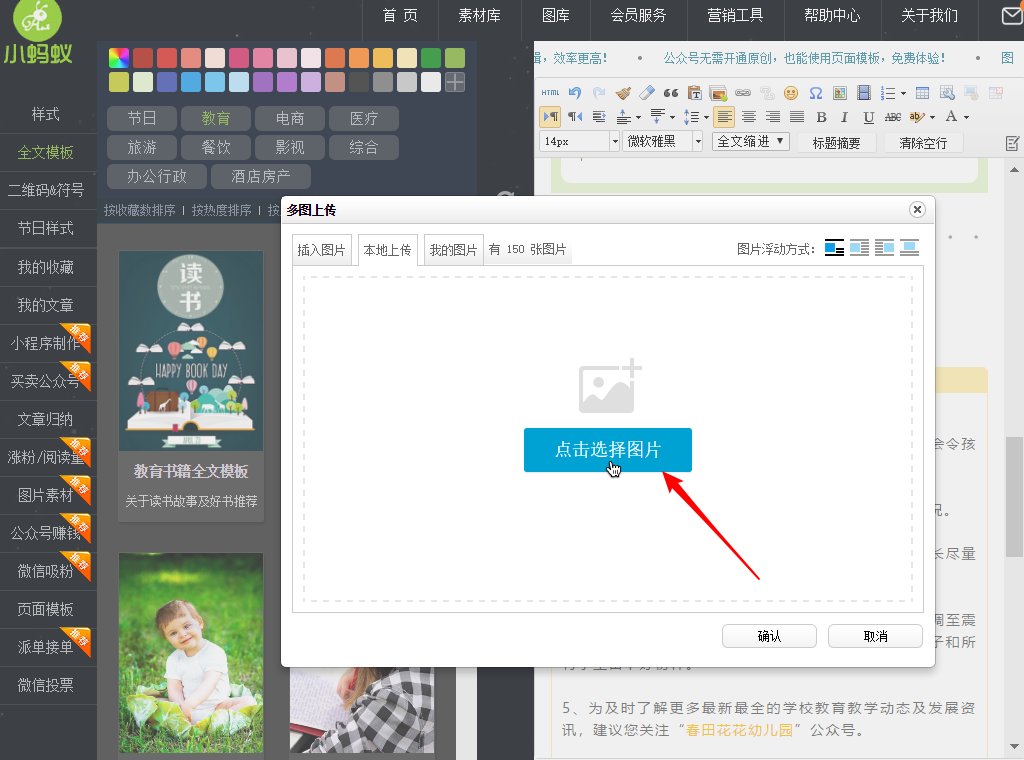This screenshot has height=760, width=1024.
Task: Toggle underline formatting with the U icon
Action: click(x=869, y=117)
